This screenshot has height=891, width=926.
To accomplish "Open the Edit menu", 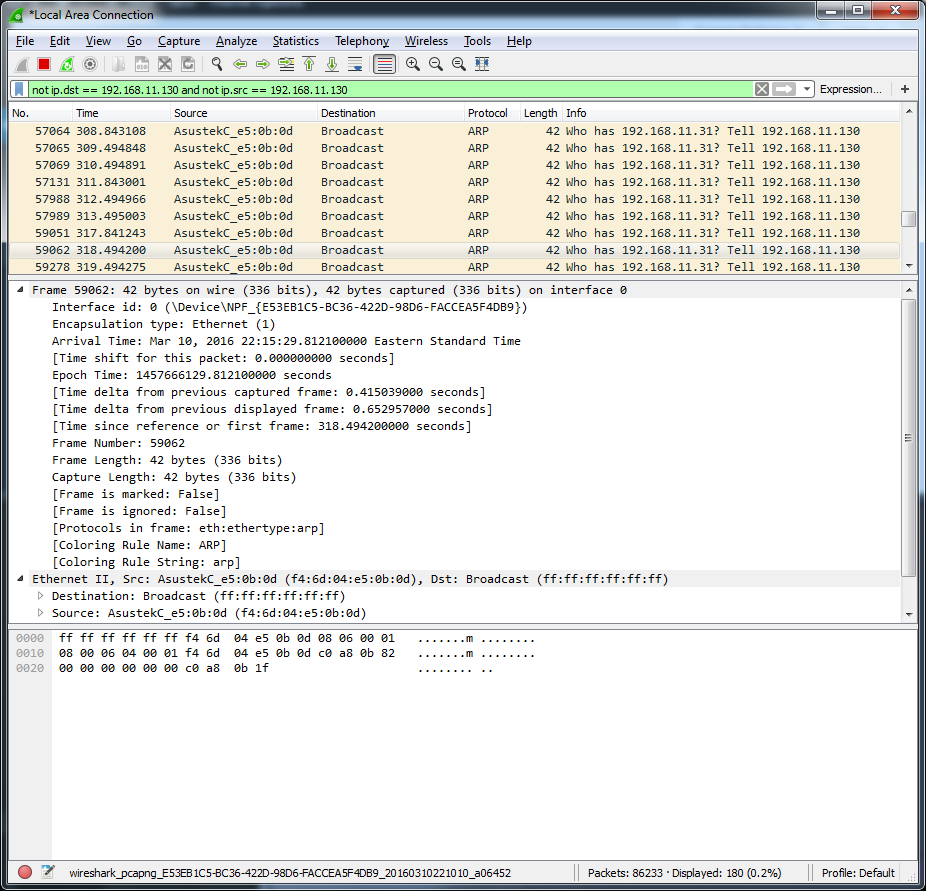I will tap(60, 41).
